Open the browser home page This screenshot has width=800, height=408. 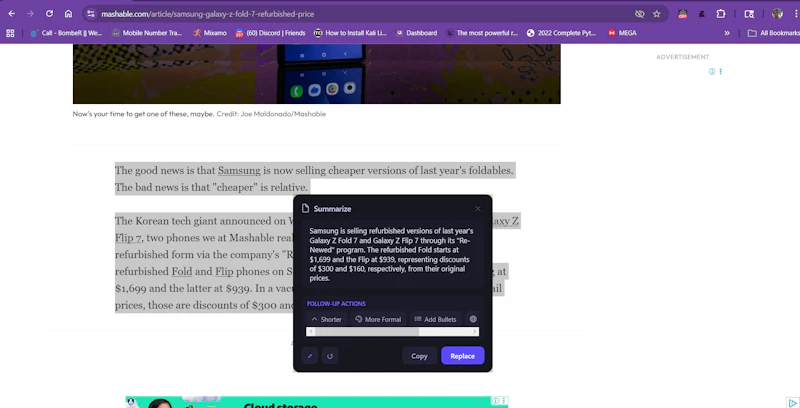pyautogui.click(x=68, y=14)
